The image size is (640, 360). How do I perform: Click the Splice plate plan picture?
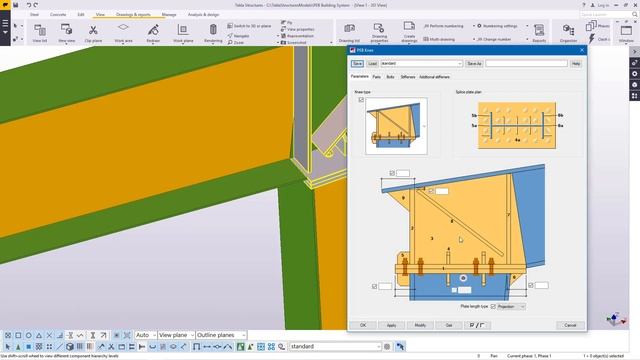click(517, 125)
